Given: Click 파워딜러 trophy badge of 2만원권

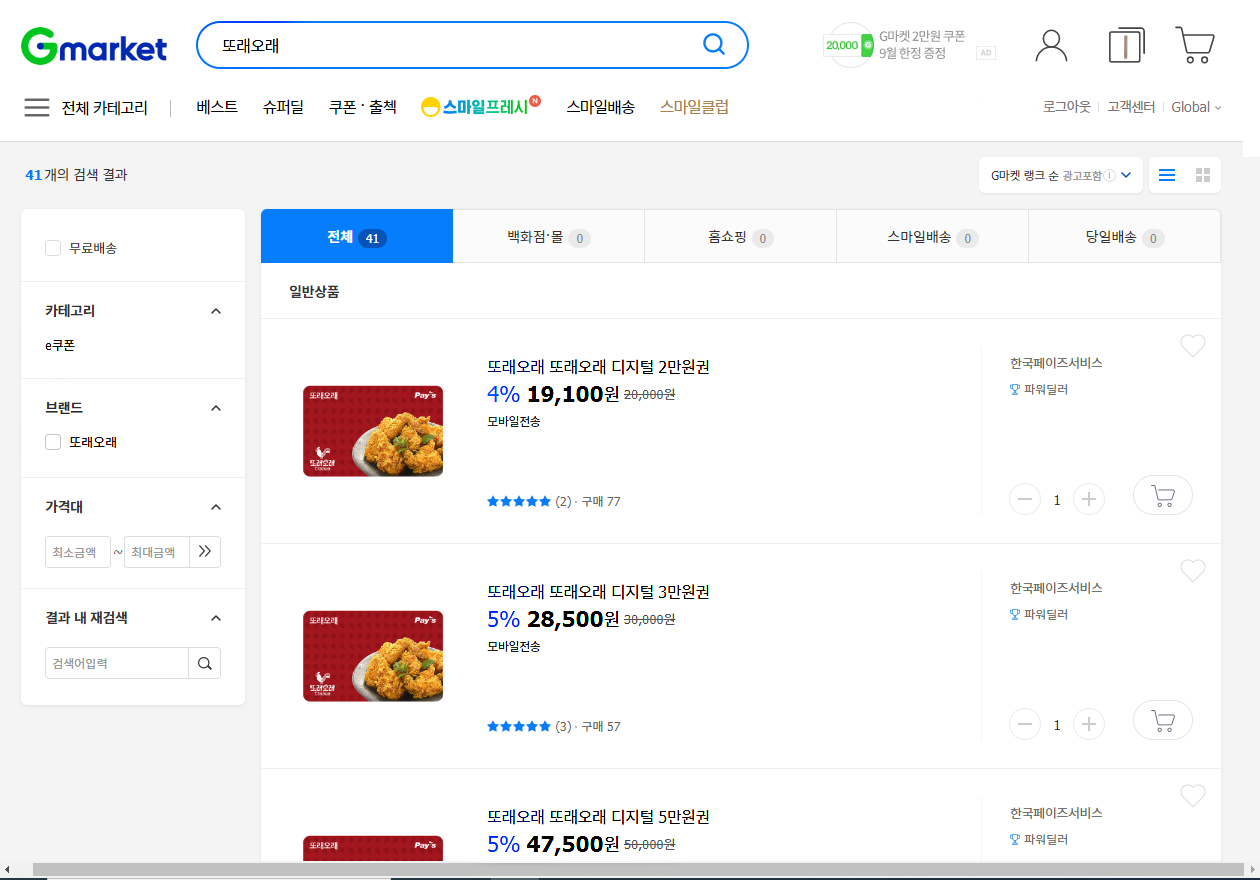Looking at the screenshot, I should pyautogui.click(x=1039, y=389).
